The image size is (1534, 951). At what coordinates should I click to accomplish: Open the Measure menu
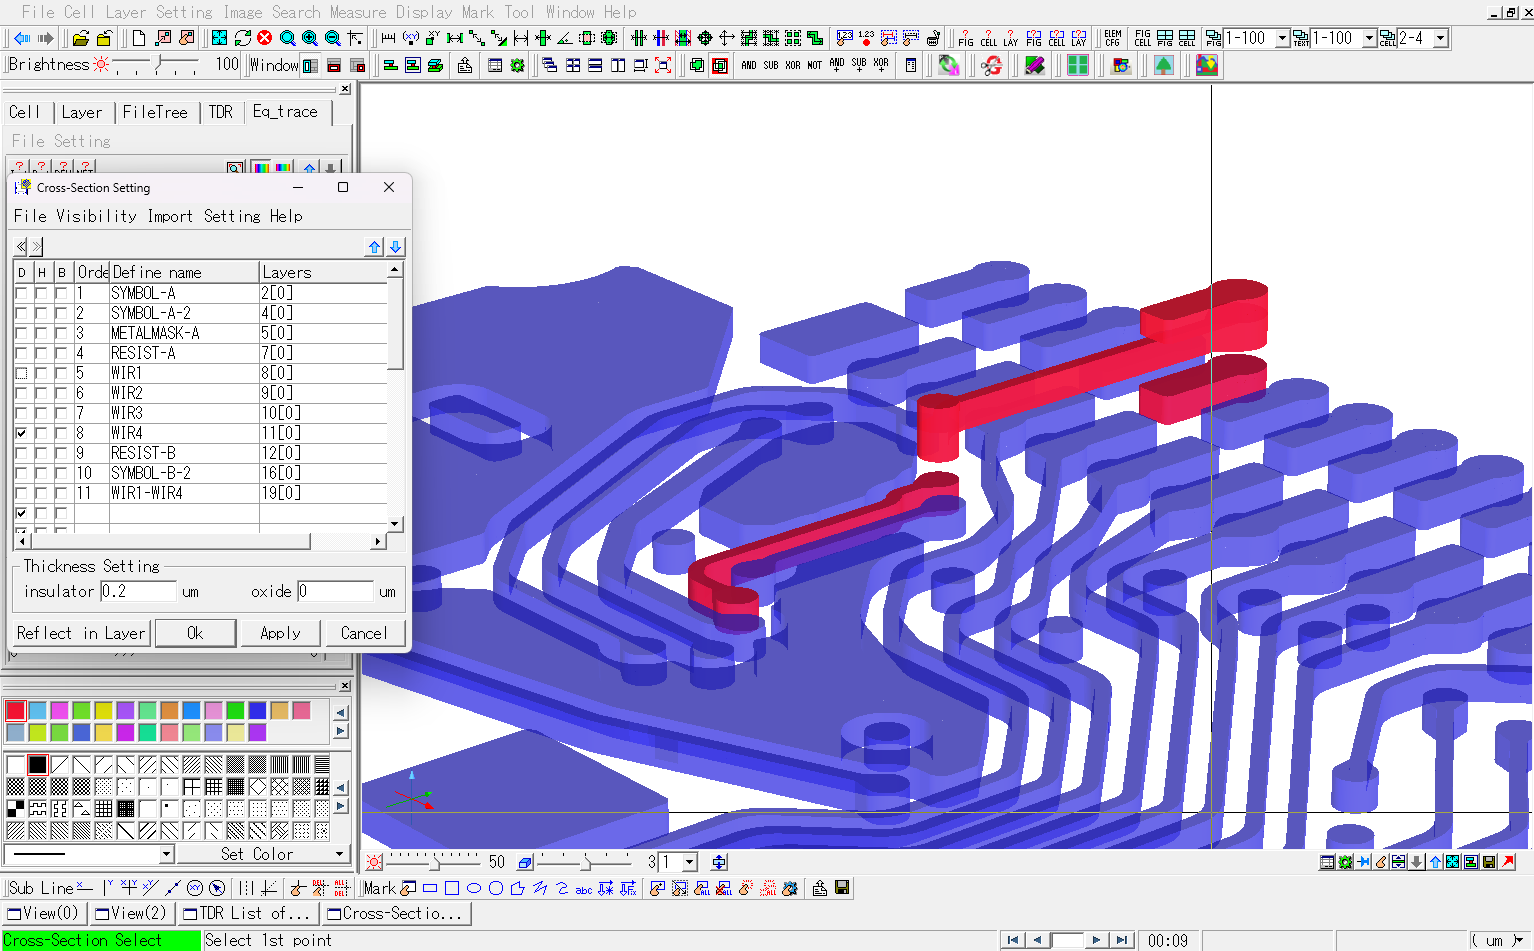point(358,12)
